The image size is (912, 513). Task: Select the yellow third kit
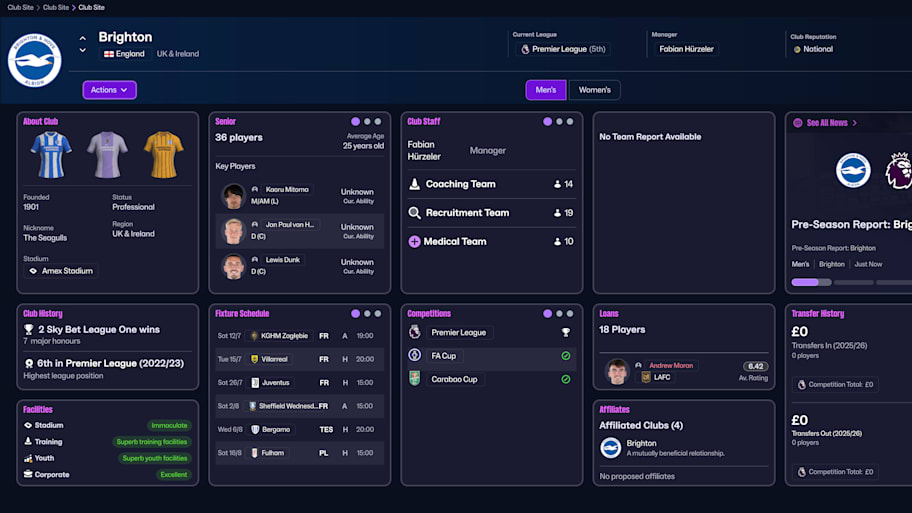click(x=163, y=154)
